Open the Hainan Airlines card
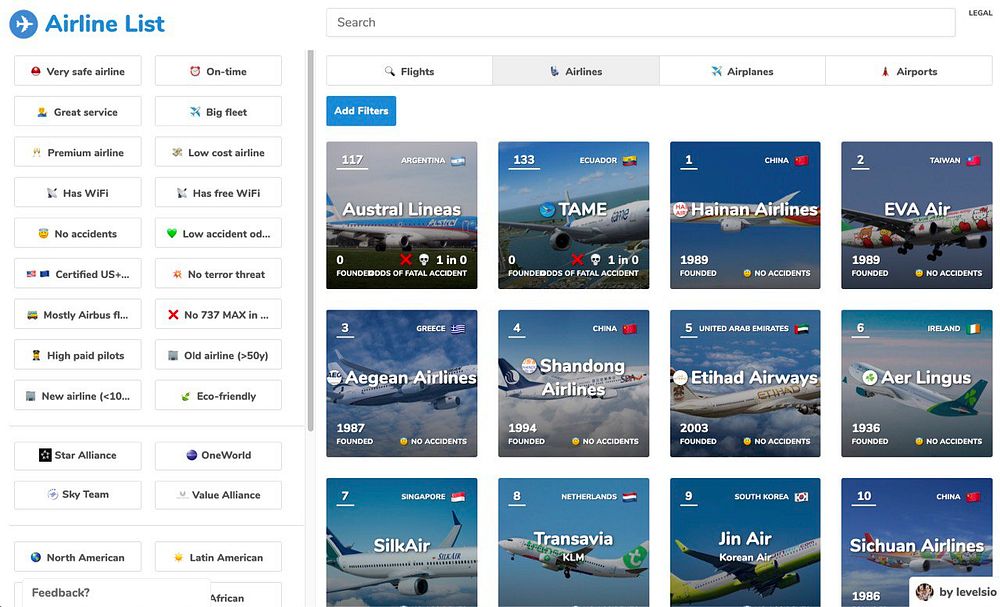 tap(745, 216)
